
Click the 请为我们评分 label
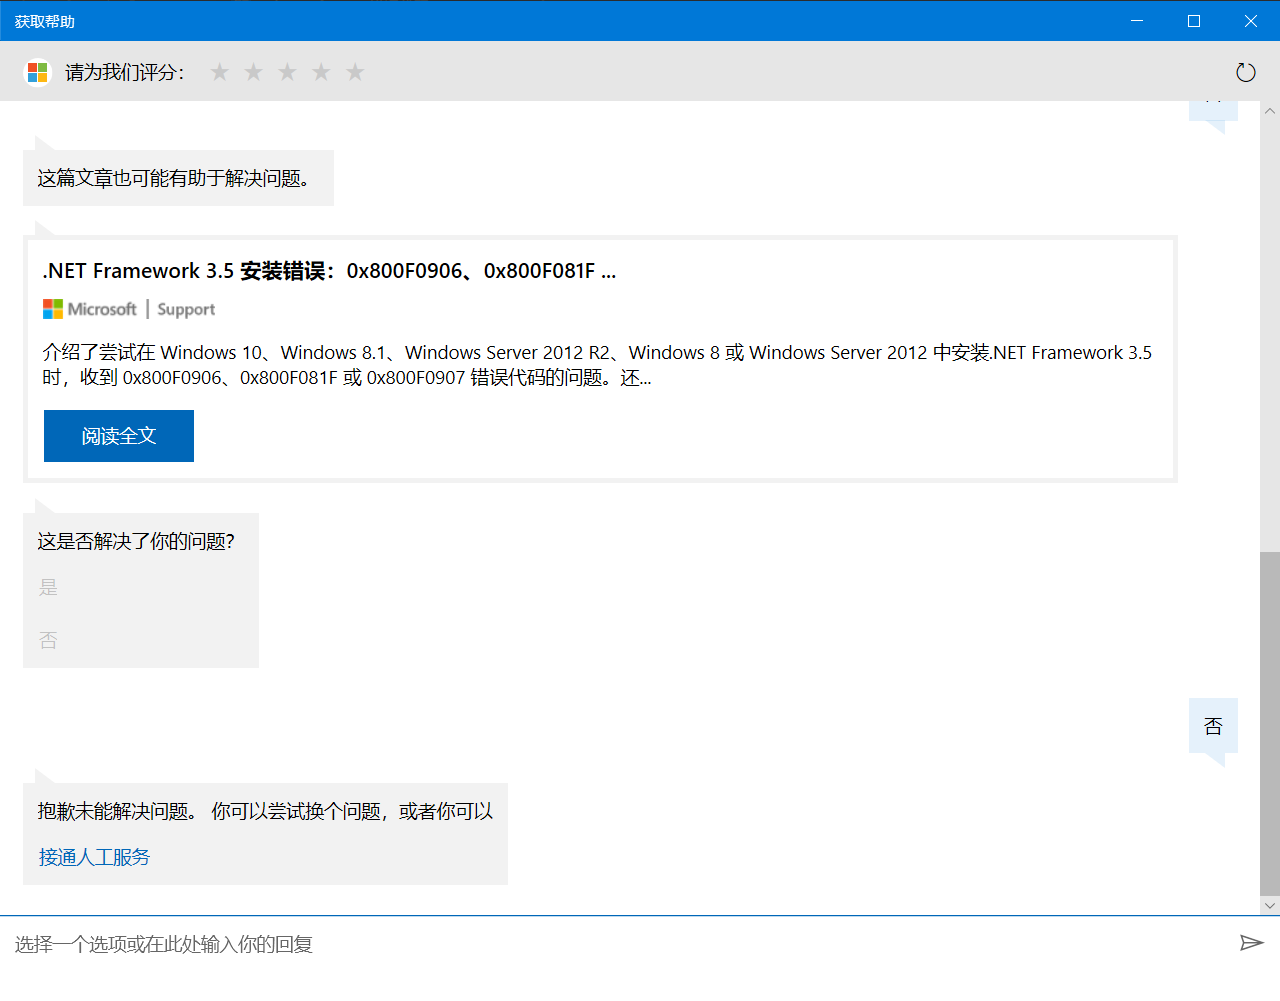(x=125, y=72)
